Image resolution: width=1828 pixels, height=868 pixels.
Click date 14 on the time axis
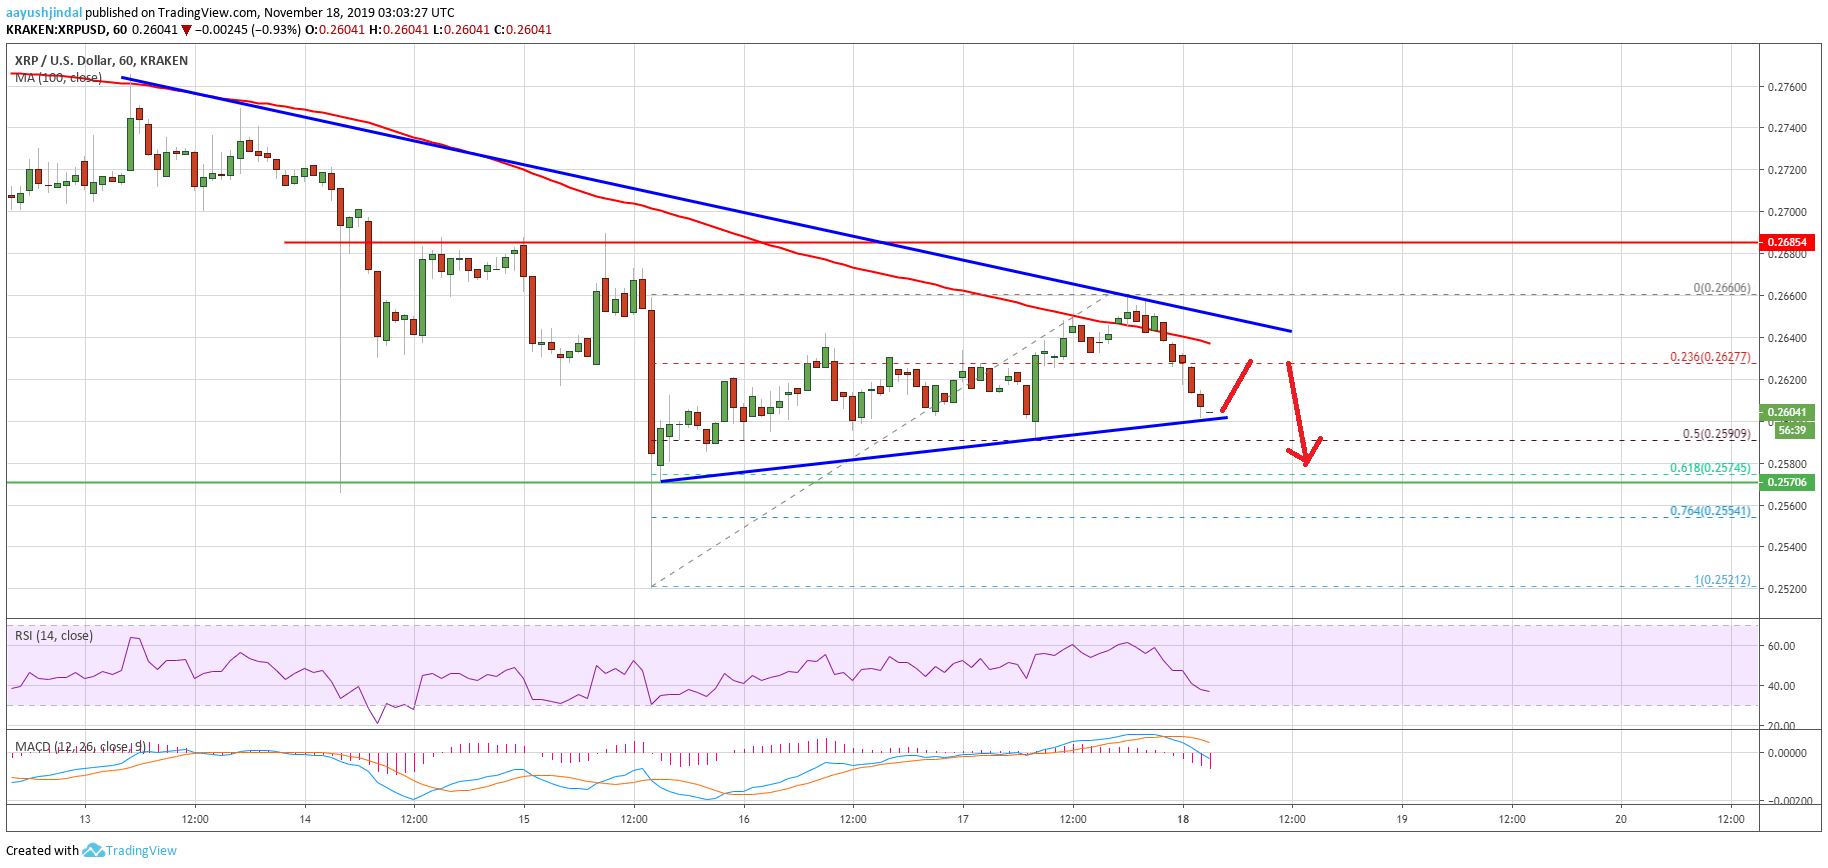pos(305,819)
